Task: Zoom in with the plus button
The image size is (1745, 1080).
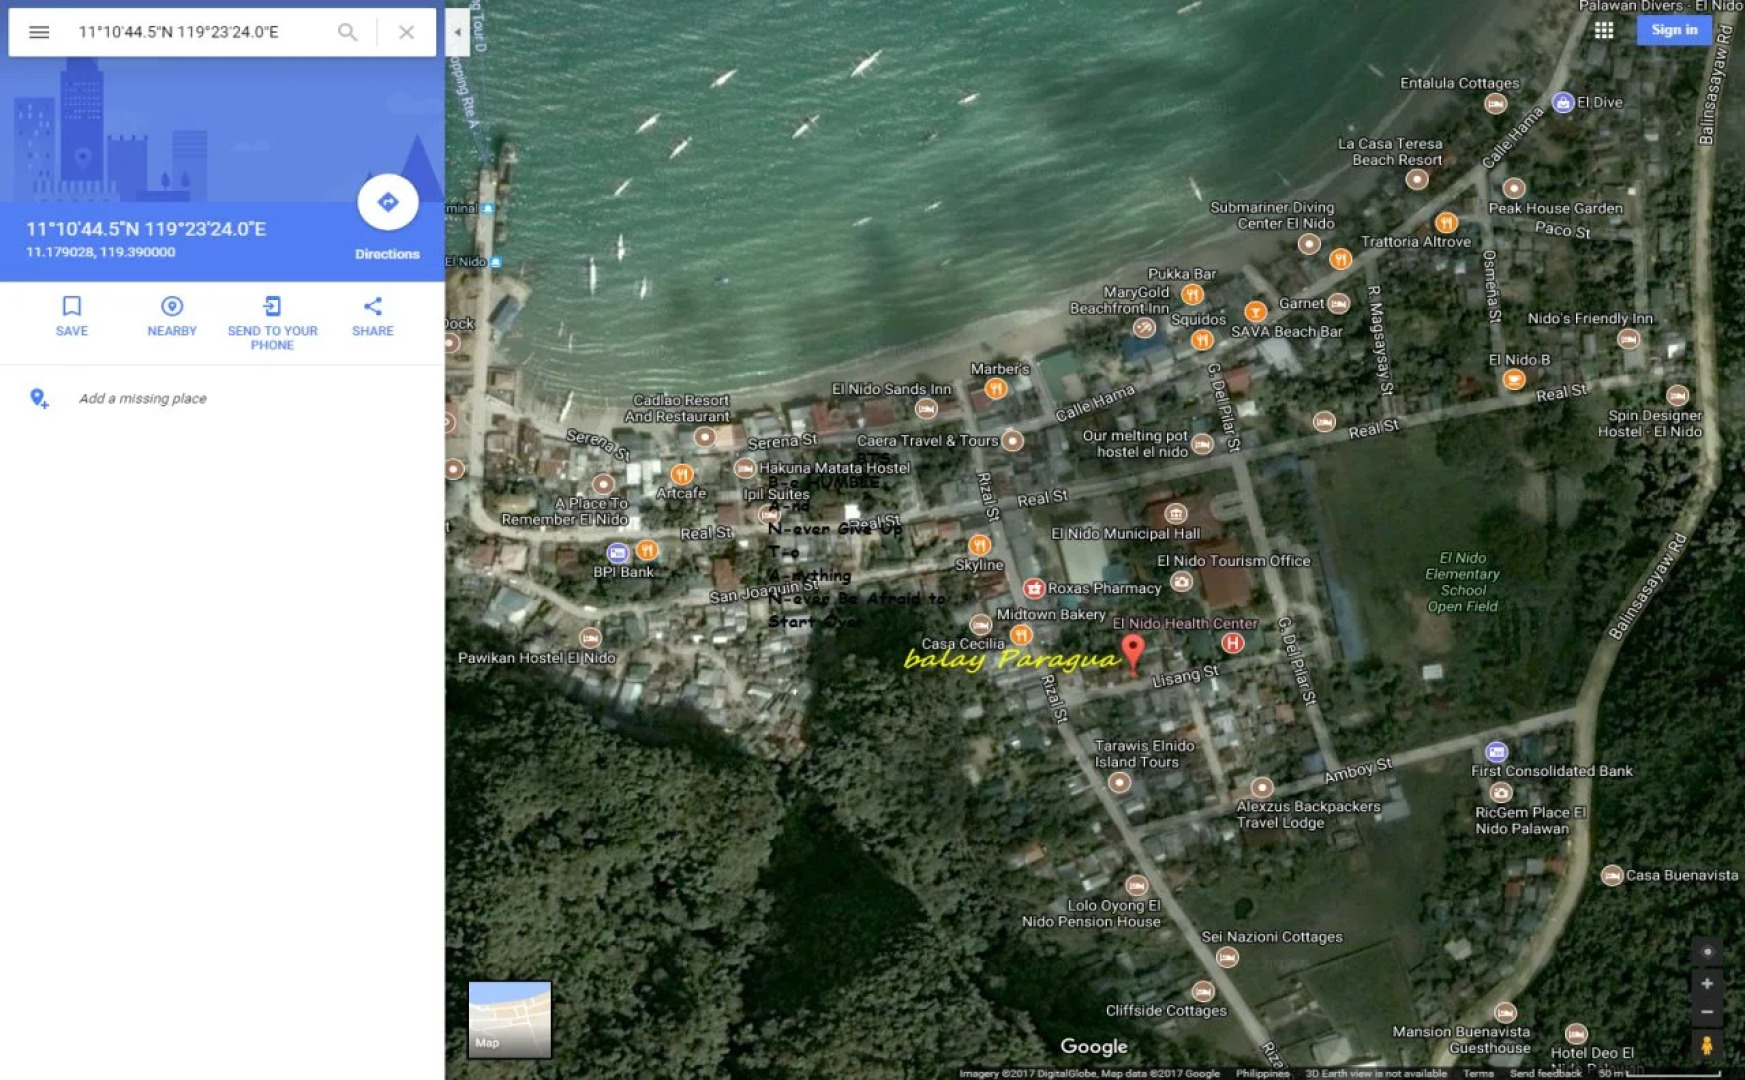Action: (1707, 982)
